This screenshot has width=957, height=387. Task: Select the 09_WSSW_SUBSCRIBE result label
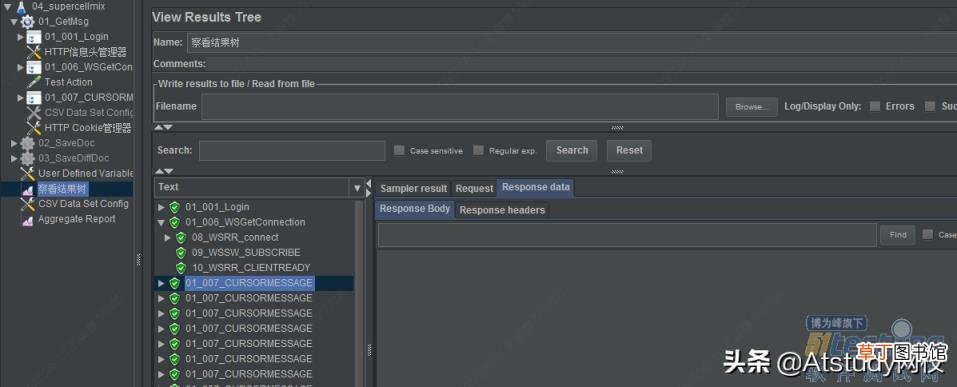point(246,253)
